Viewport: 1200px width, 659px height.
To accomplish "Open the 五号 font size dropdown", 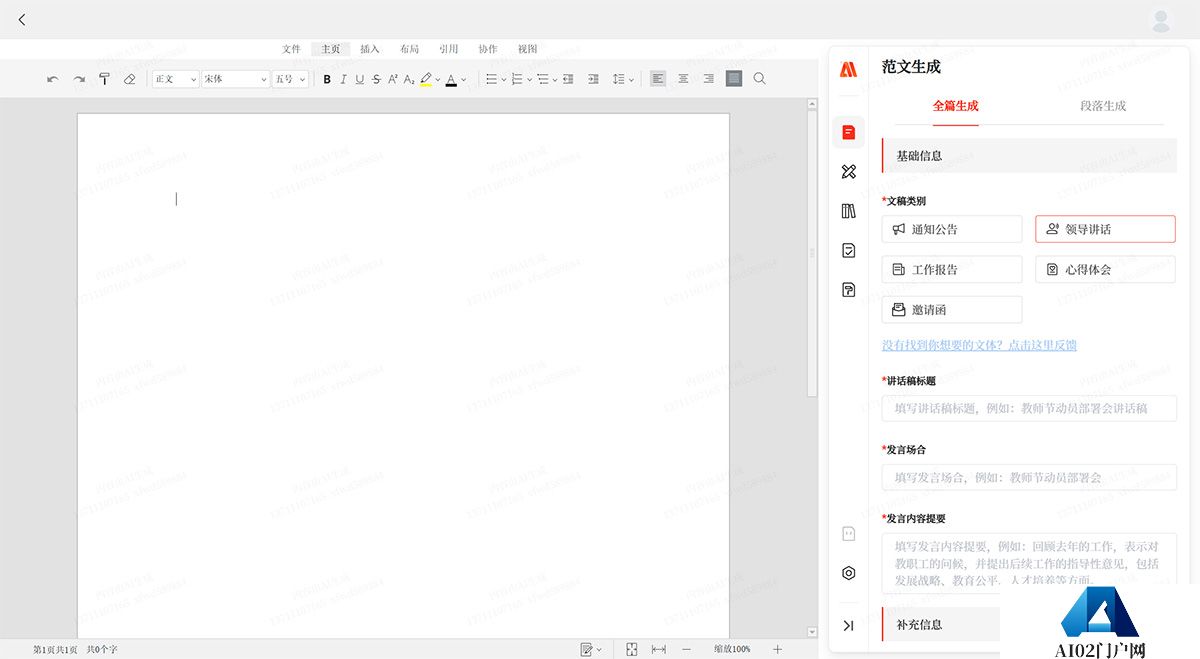I will [x=290, y=79].
